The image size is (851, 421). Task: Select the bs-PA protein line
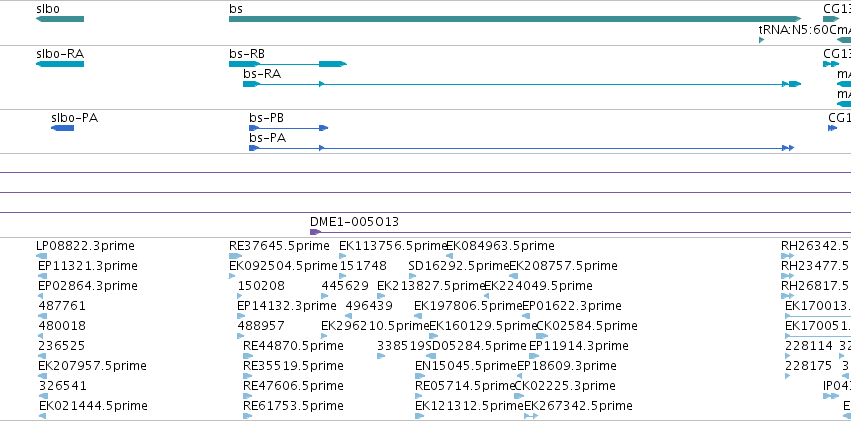click(522, 148)
